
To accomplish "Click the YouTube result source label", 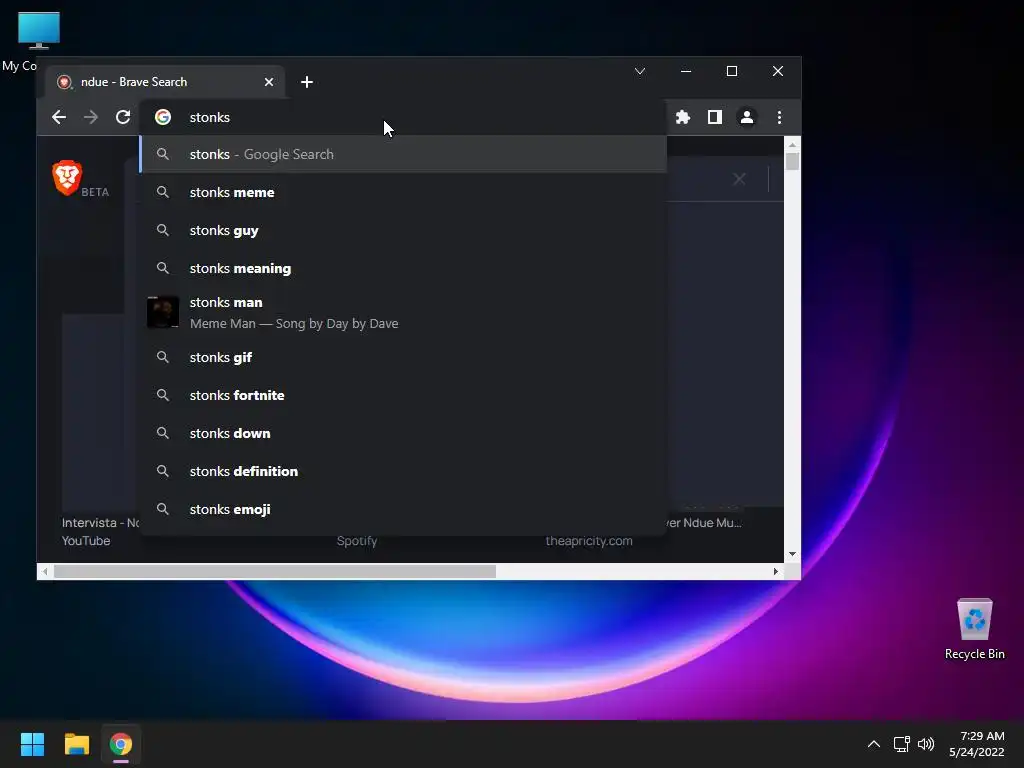I will (x=86, y=541).
